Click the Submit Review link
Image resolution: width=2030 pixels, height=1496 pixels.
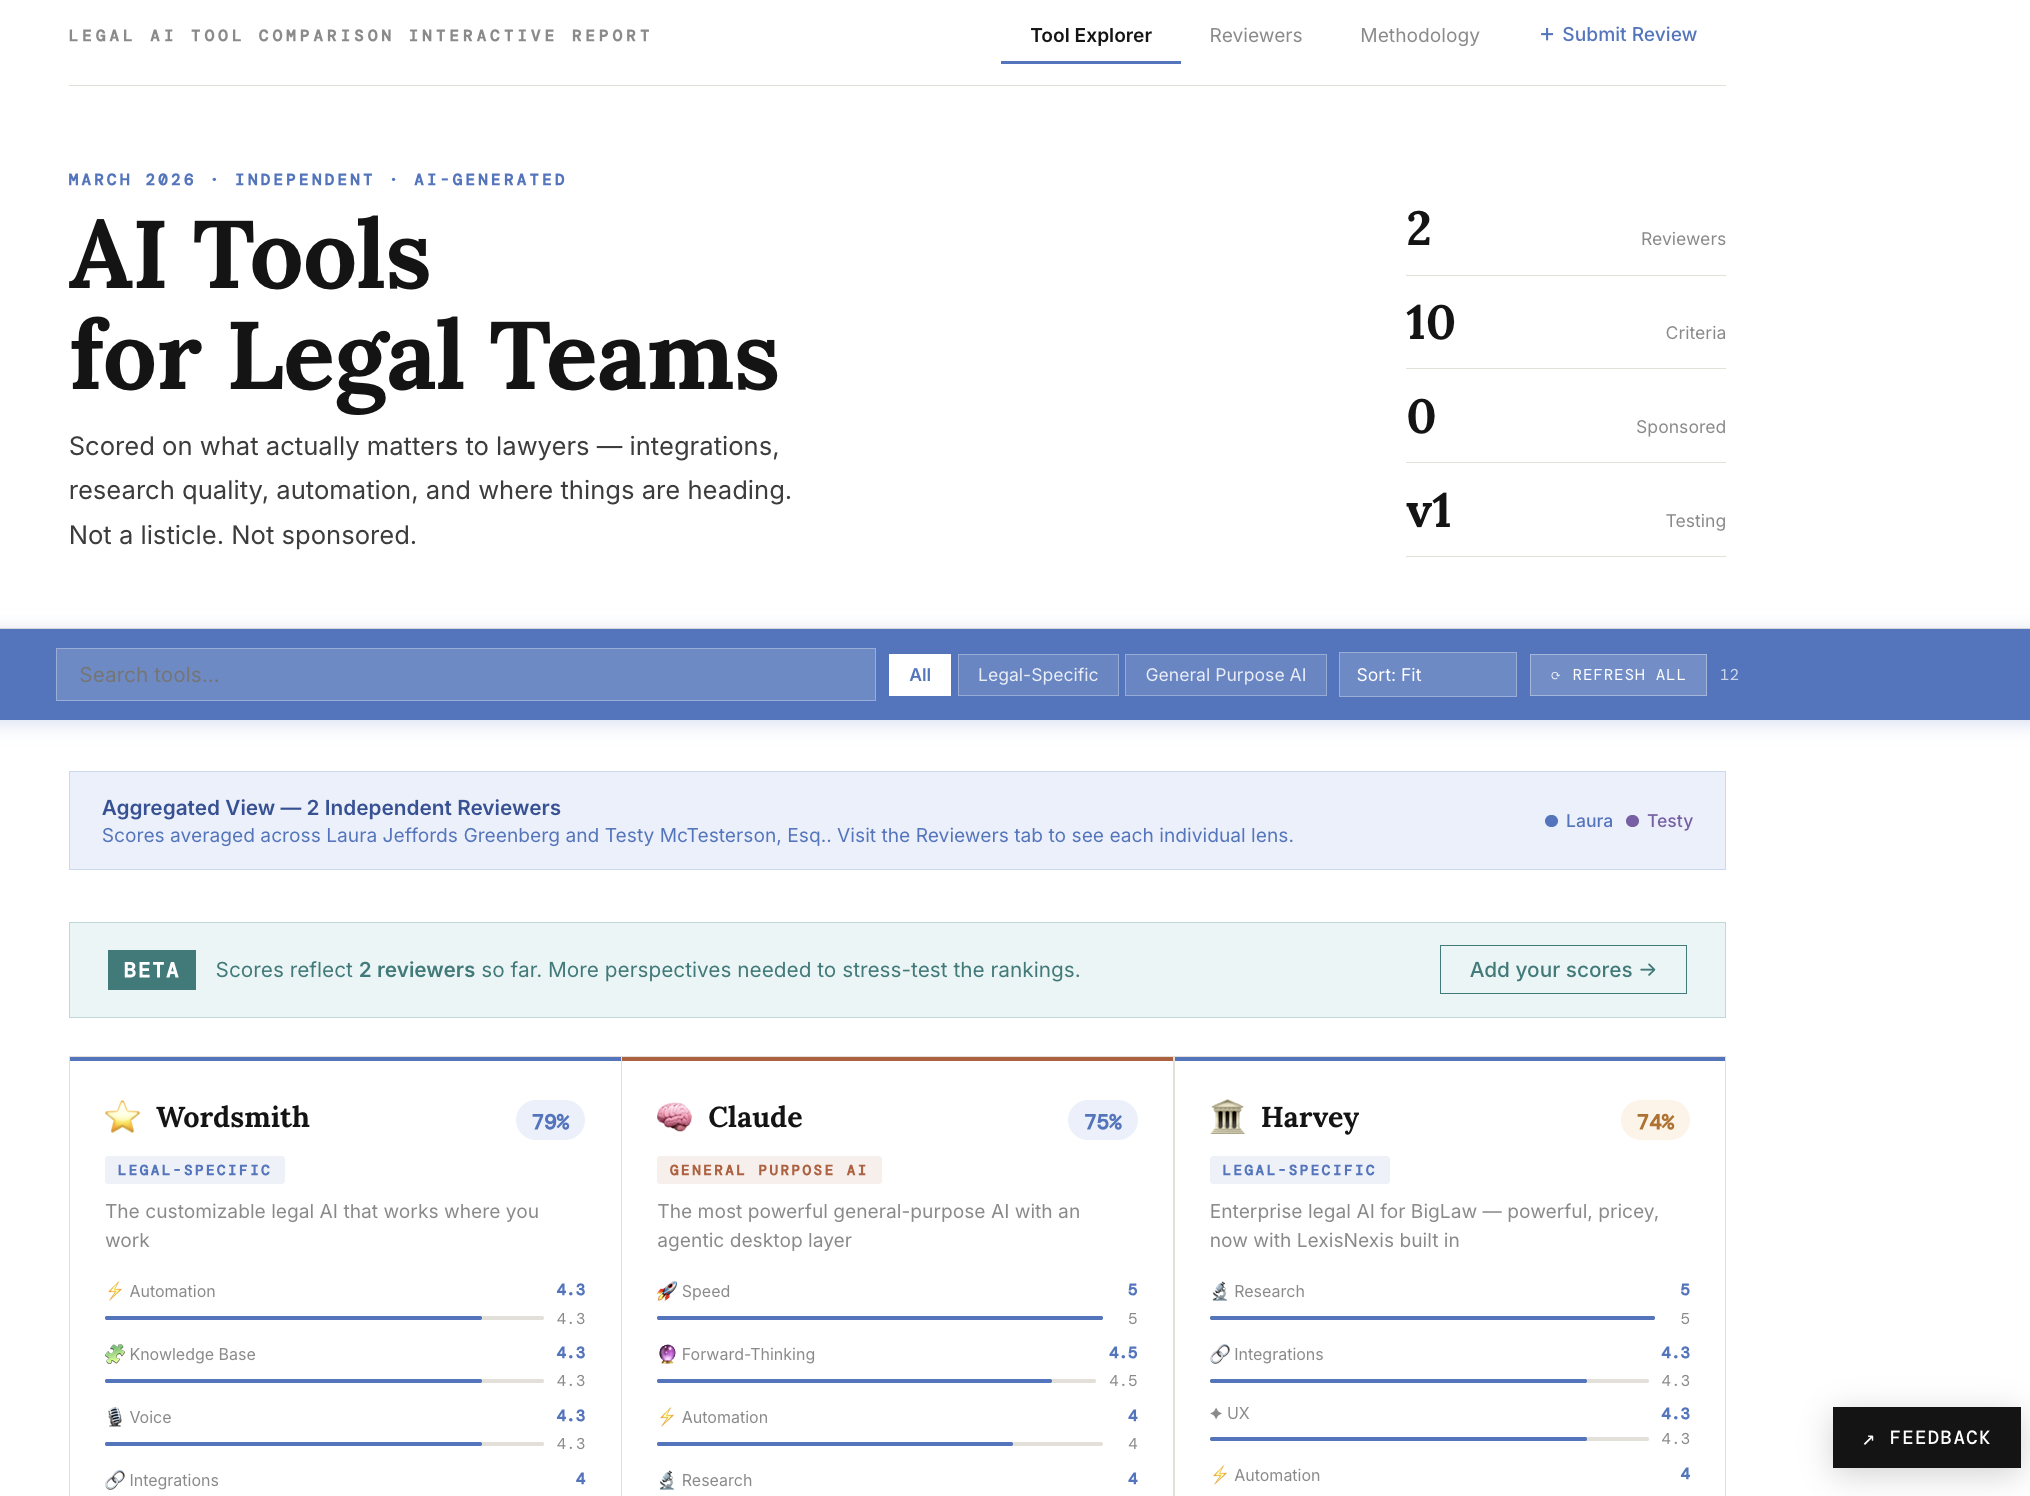[x=1617, y=35]
